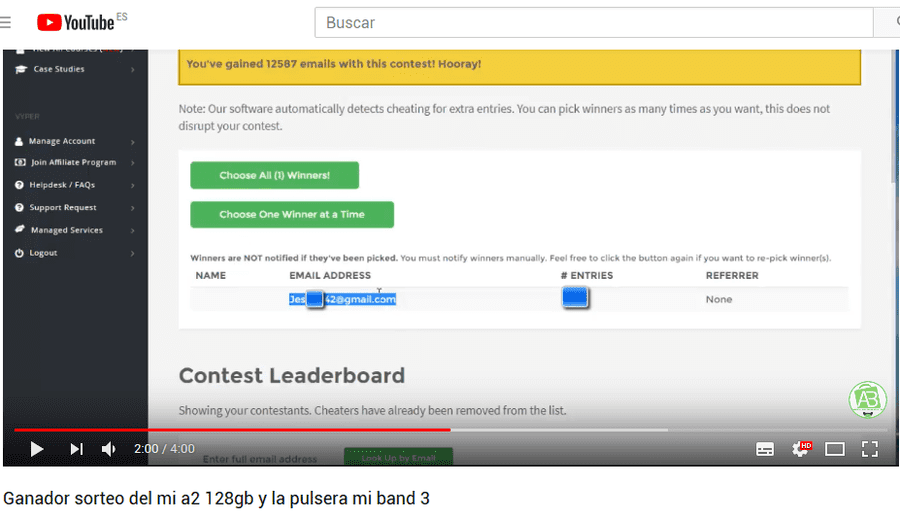Click the Buscar search field

coord(593,22)
